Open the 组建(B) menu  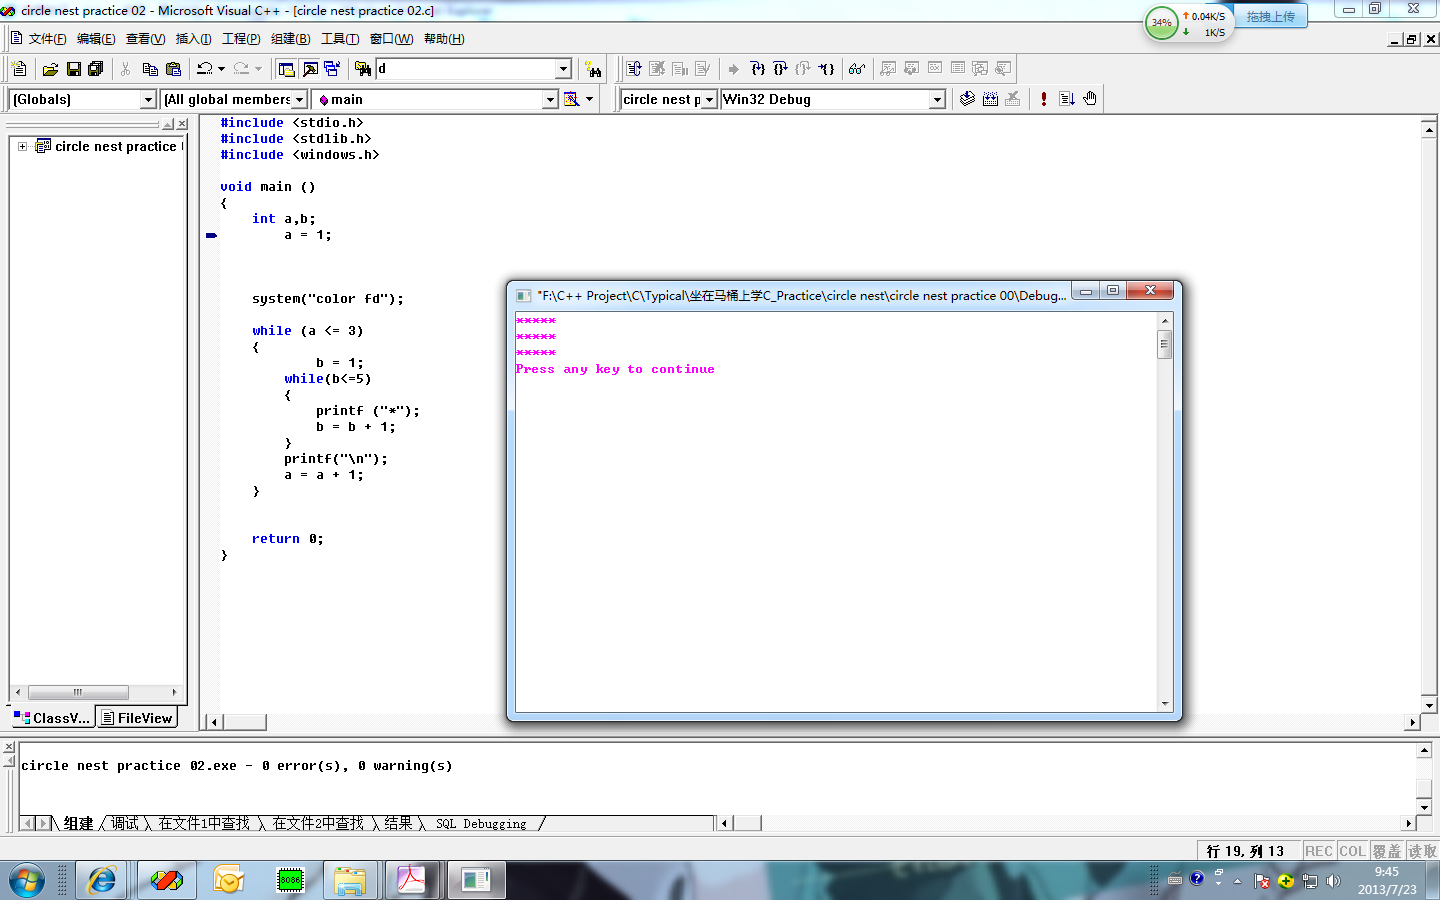coord(290,39)
